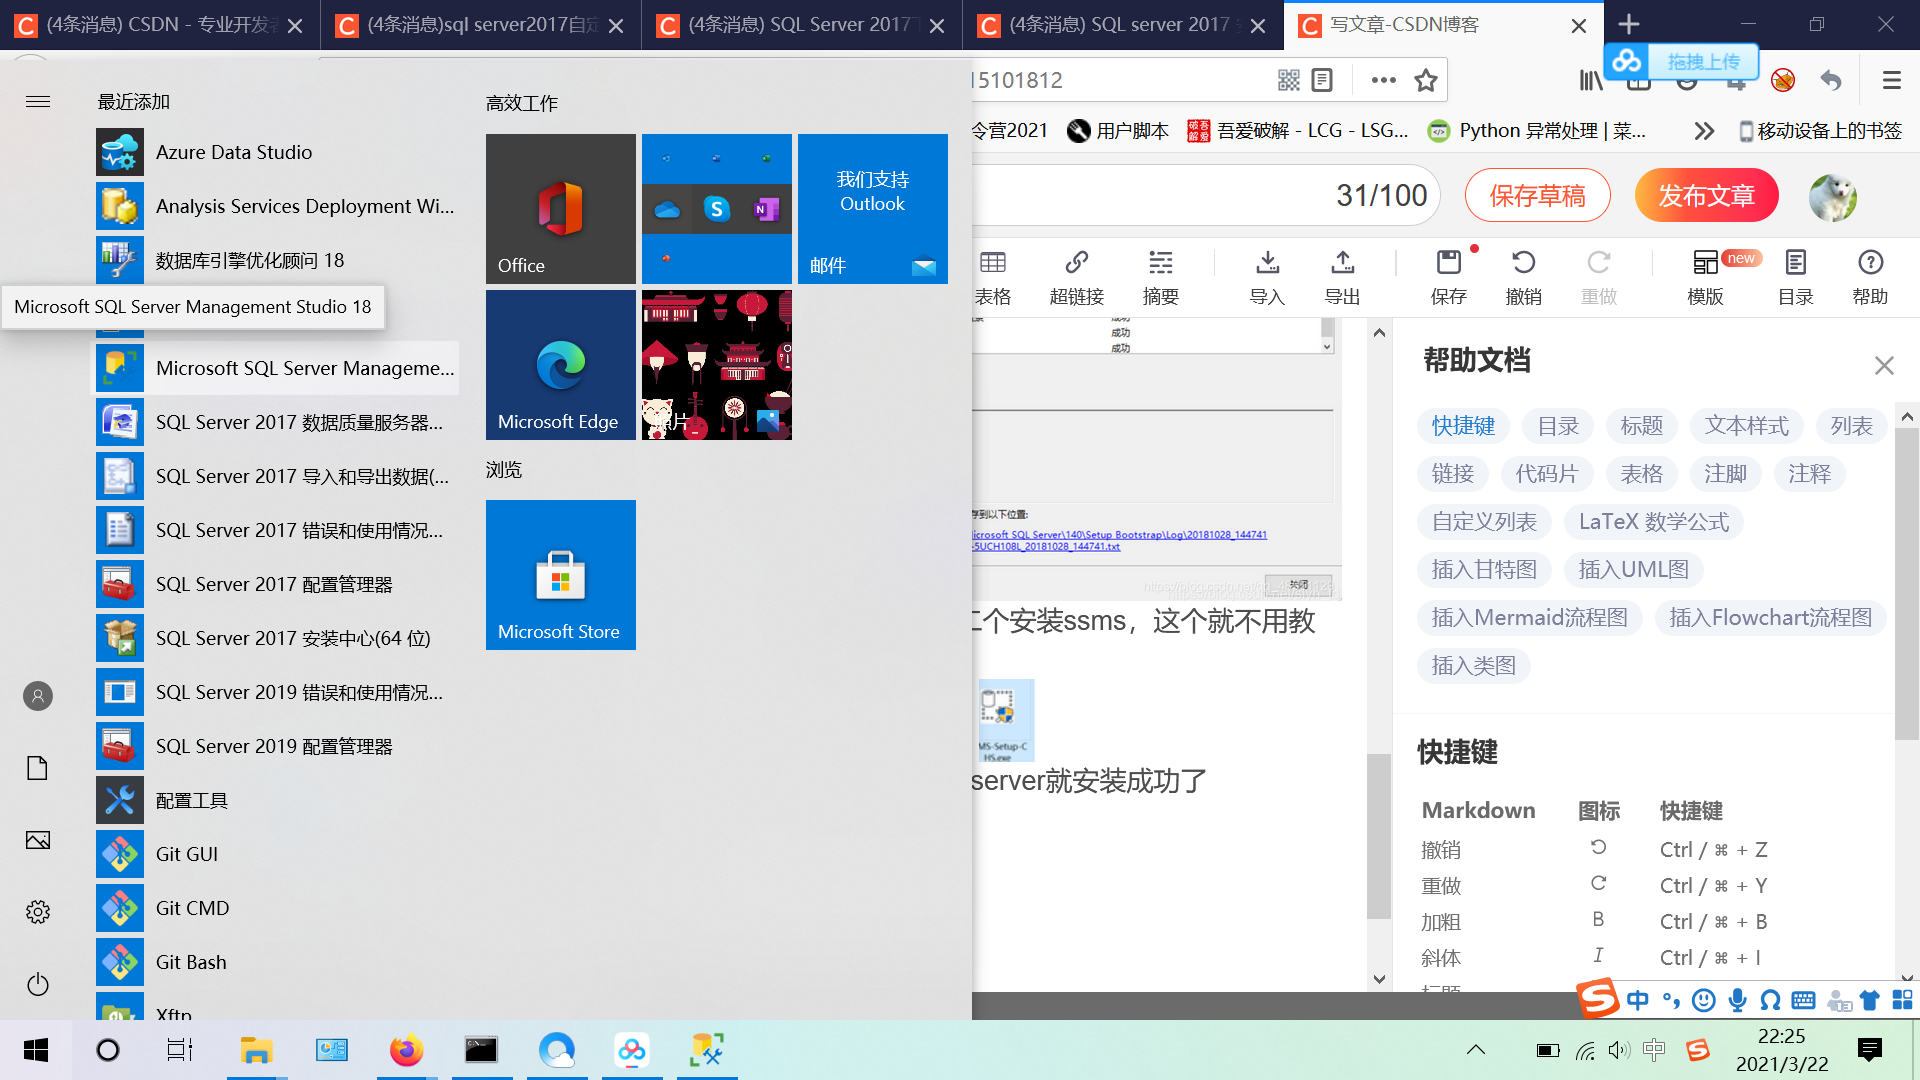Click the 发布文章 button
This screenshot has width=1920, height=1080.
[x=1707, y=195]
